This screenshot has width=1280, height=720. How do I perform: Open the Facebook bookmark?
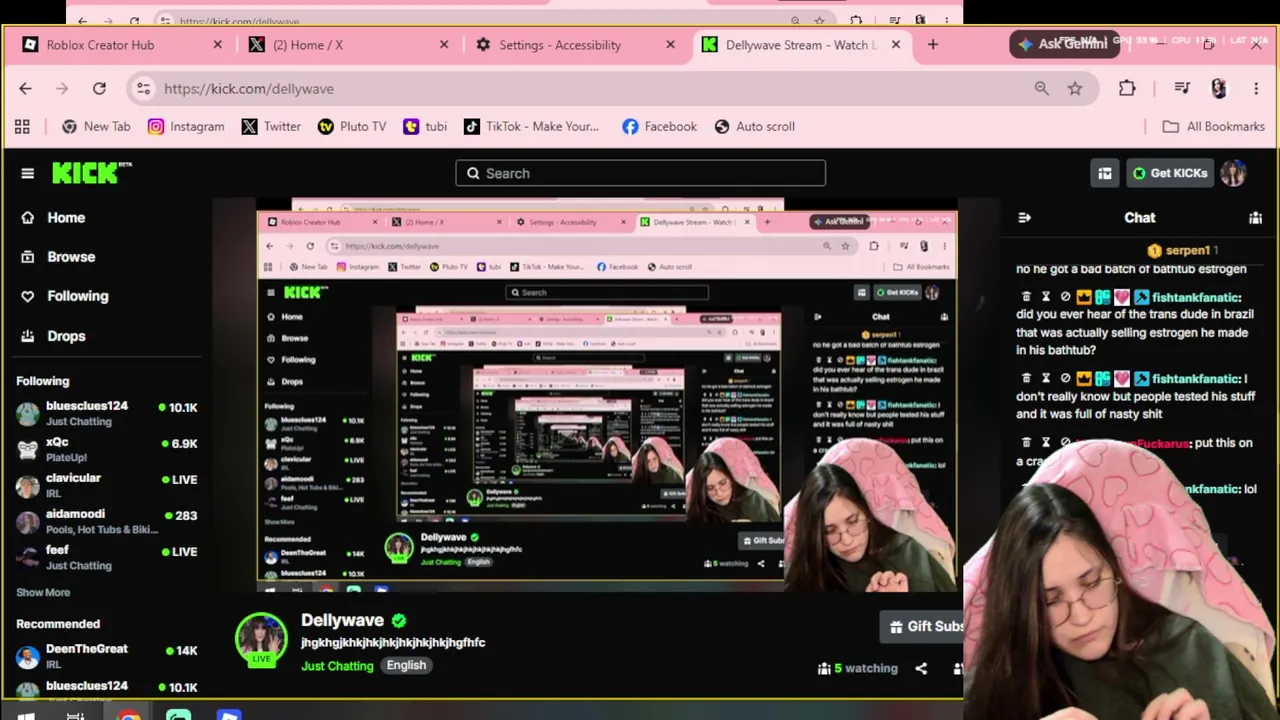pos(659,127)
